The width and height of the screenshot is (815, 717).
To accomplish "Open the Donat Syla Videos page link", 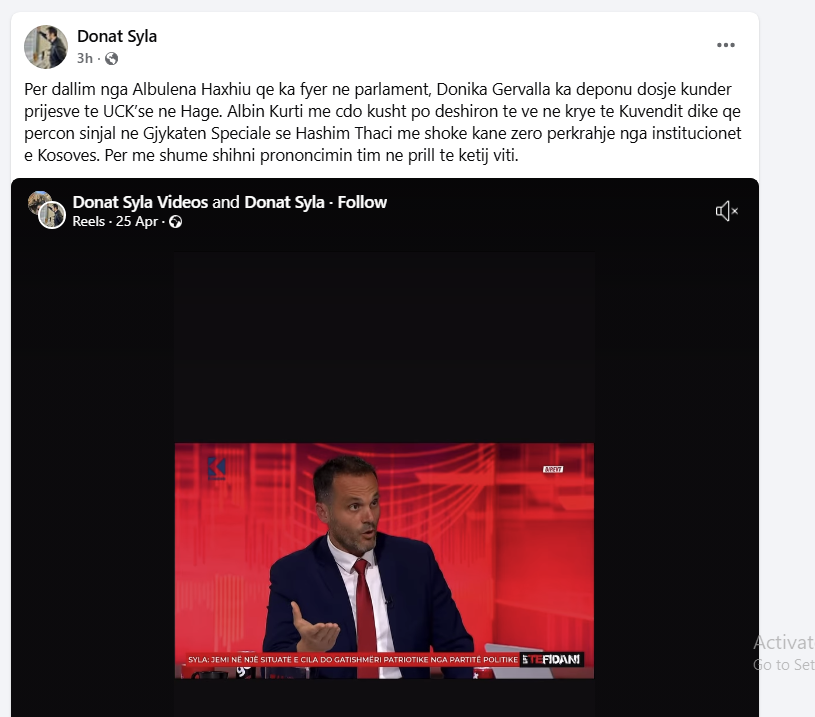I will pos(140,202).
